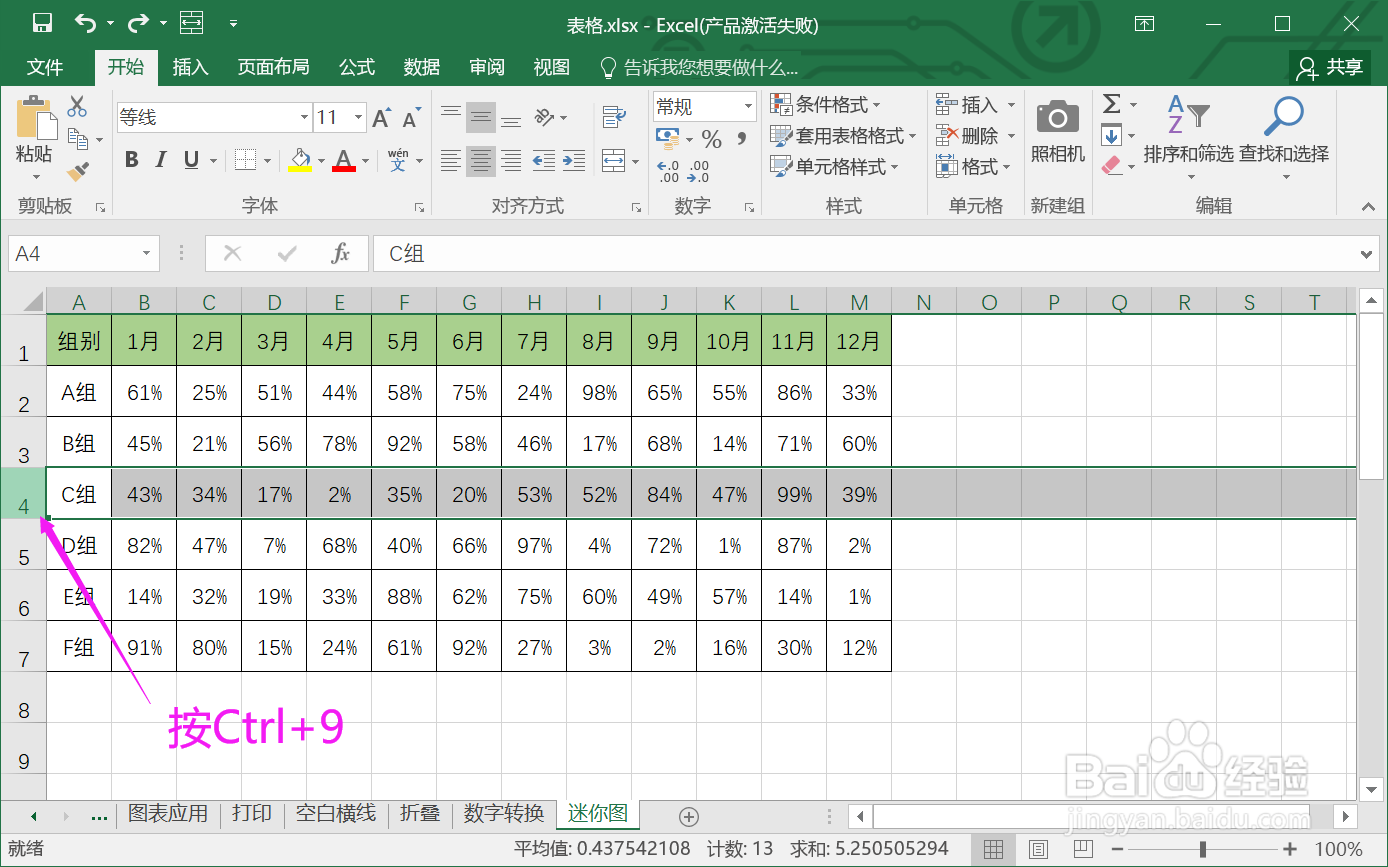Expand the 常规 number format dropdown

click(x=746, y=106)
